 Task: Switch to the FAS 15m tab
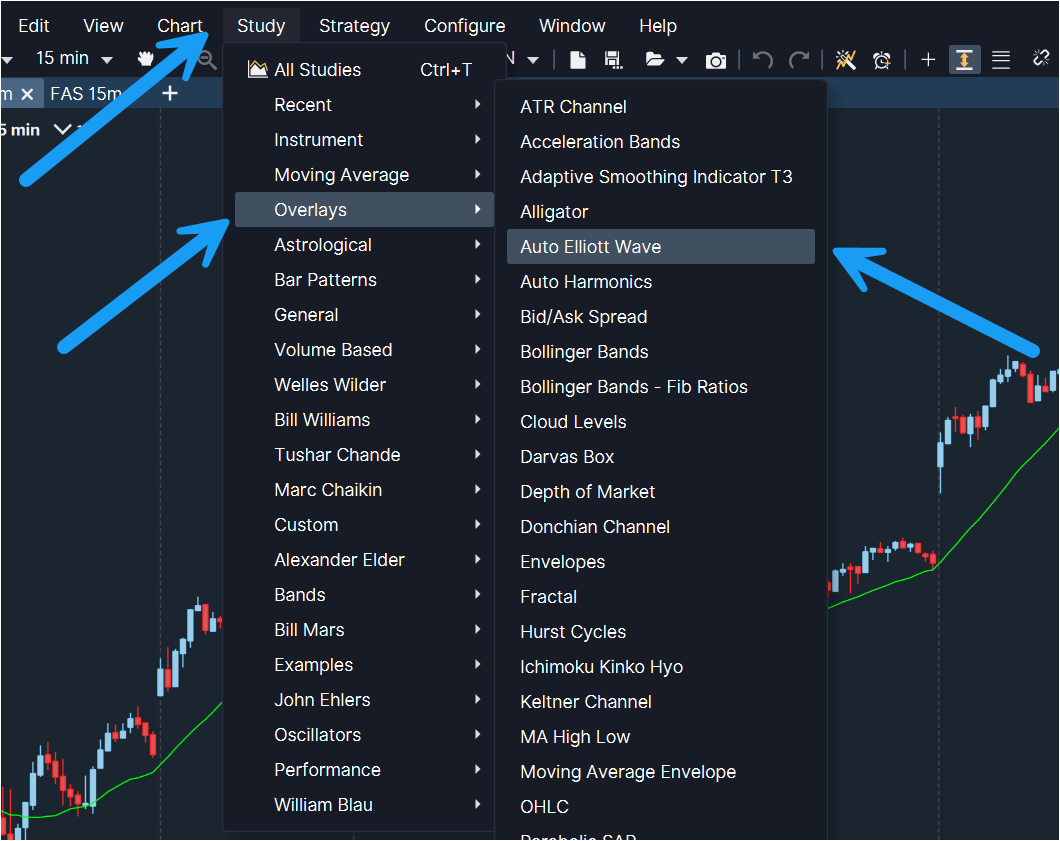tap(86, 94)
